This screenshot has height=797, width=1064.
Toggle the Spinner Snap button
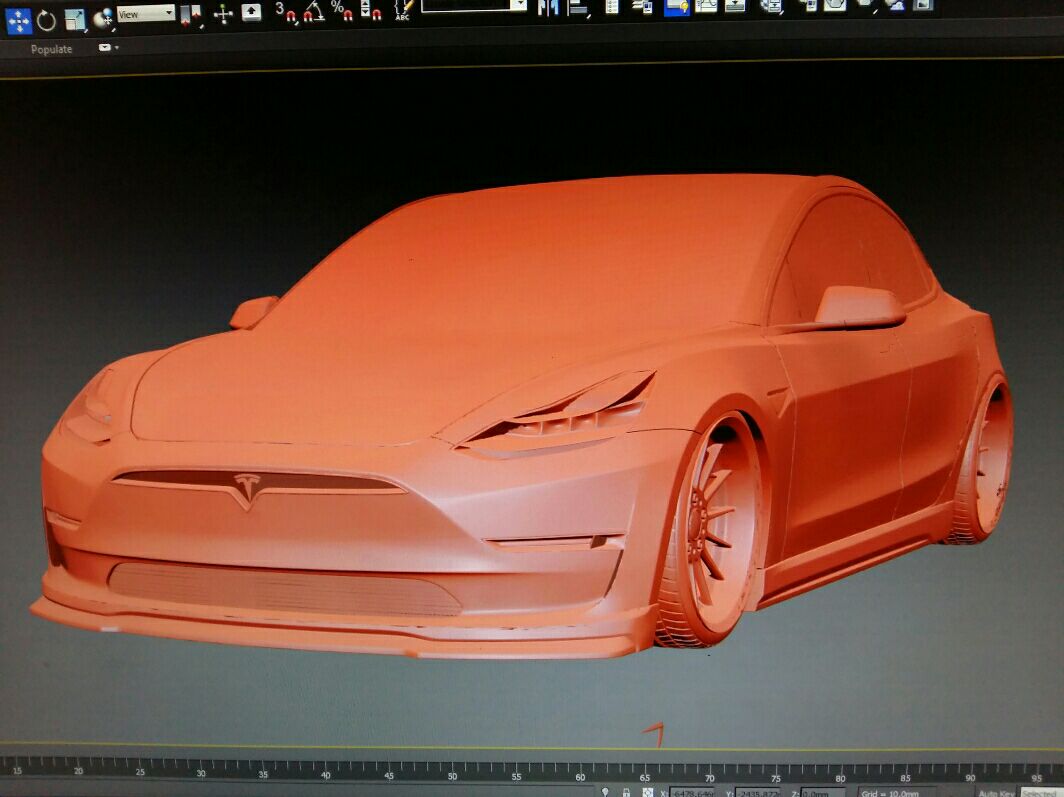click(370, 9)
